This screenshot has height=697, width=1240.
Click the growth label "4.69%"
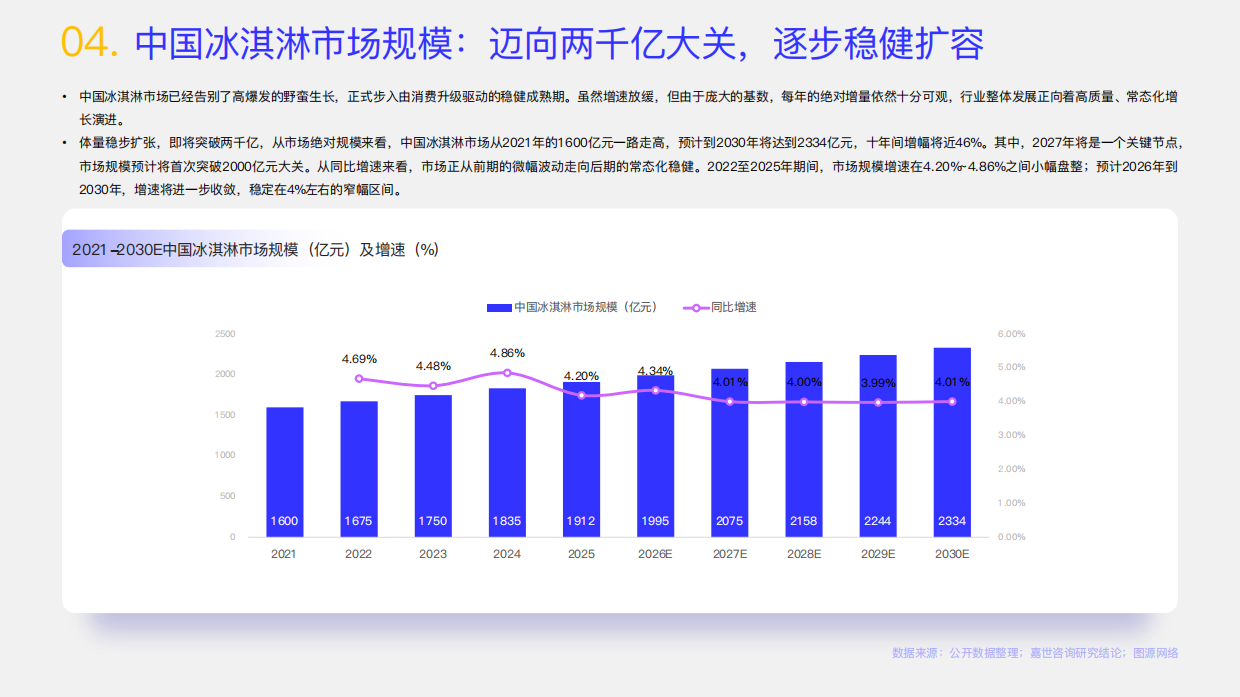359,358
